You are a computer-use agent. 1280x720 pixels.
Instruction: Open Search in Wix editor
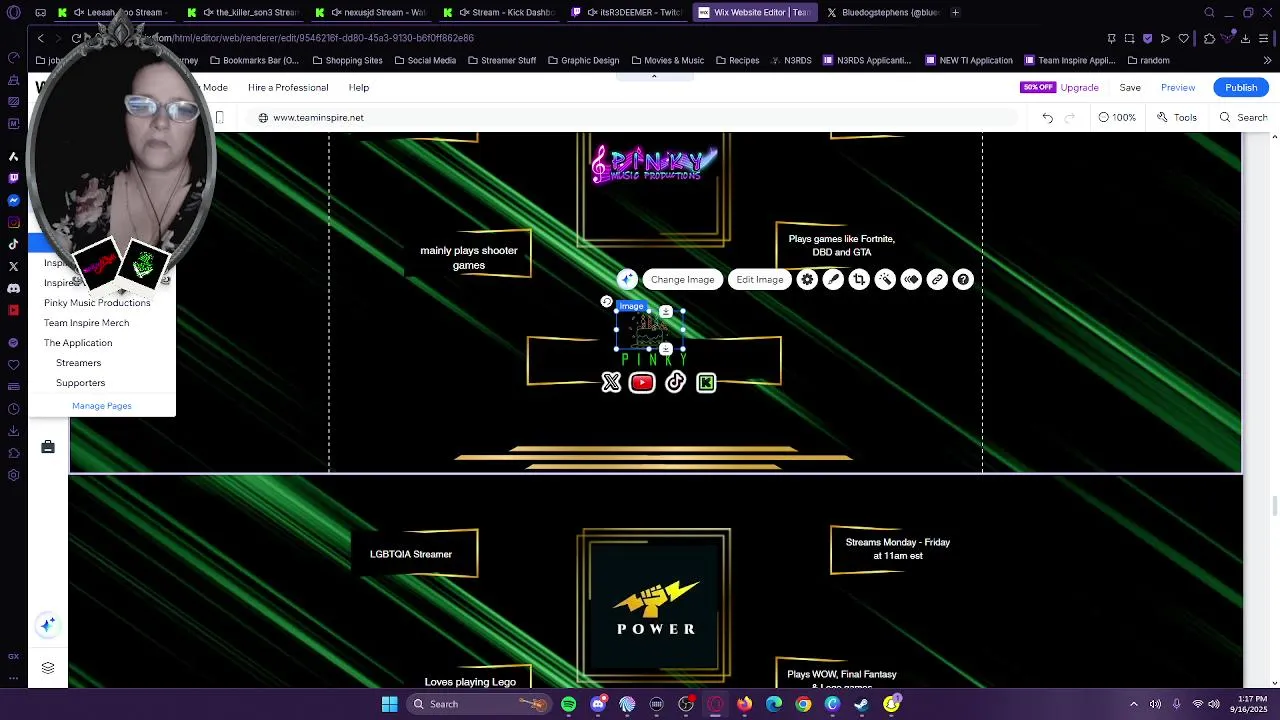tap(1243, 118)
